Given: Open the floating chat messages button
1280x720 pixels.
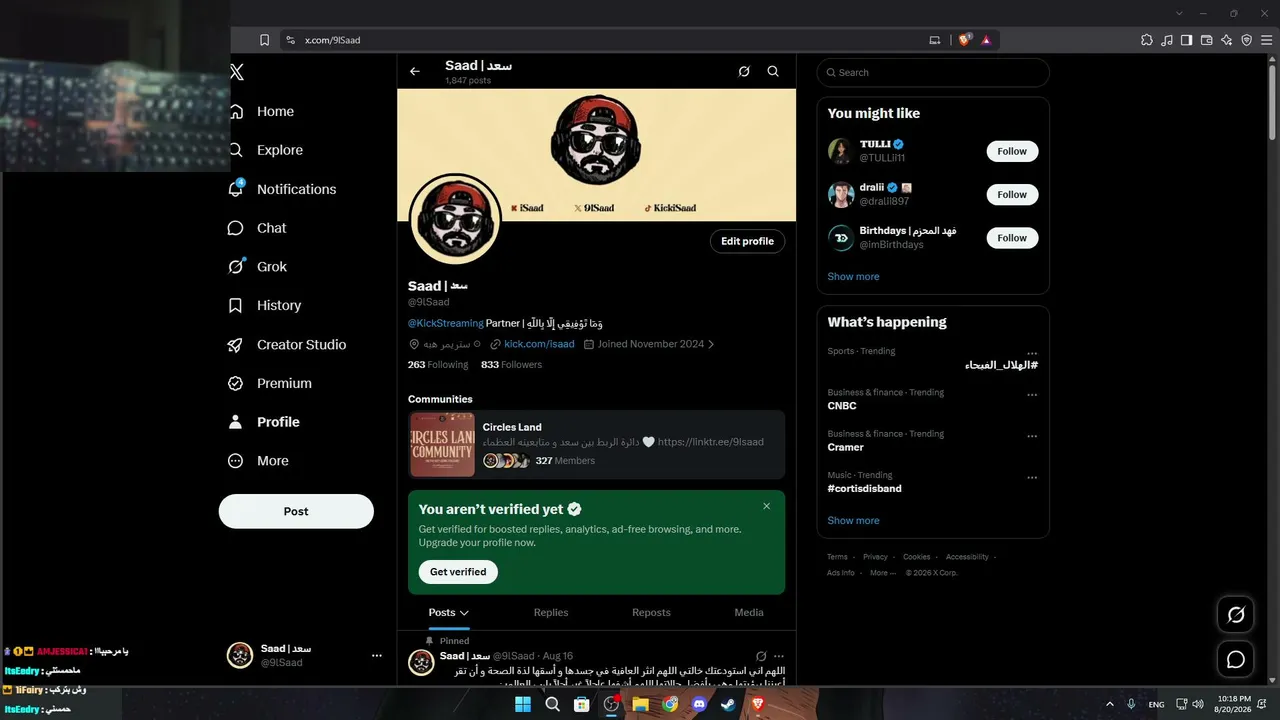Looking at the screenshot, I should [1236, 660].
